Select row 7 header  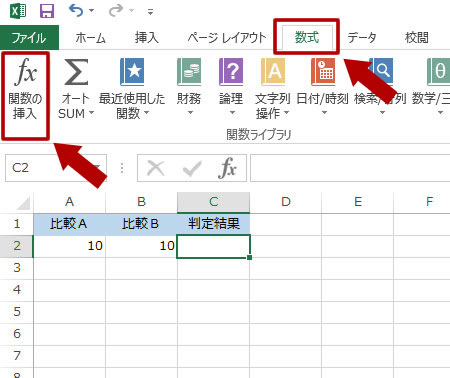[x=17, y=356]
